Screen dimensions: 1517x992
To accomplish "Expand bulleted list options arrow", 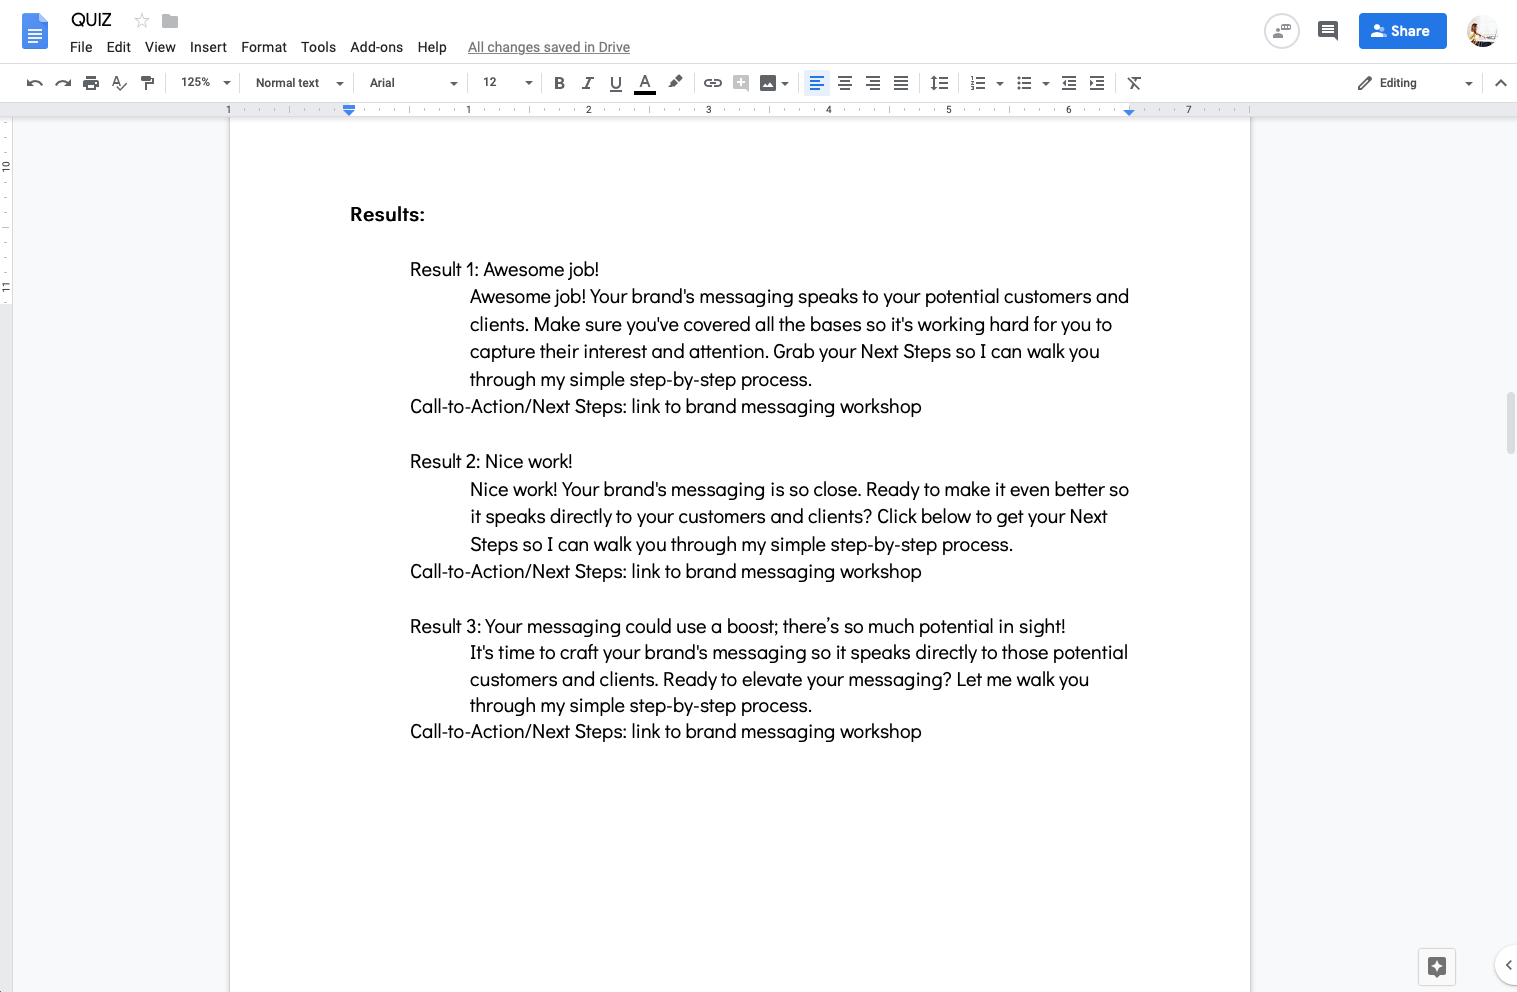I will pos(1046,83).
